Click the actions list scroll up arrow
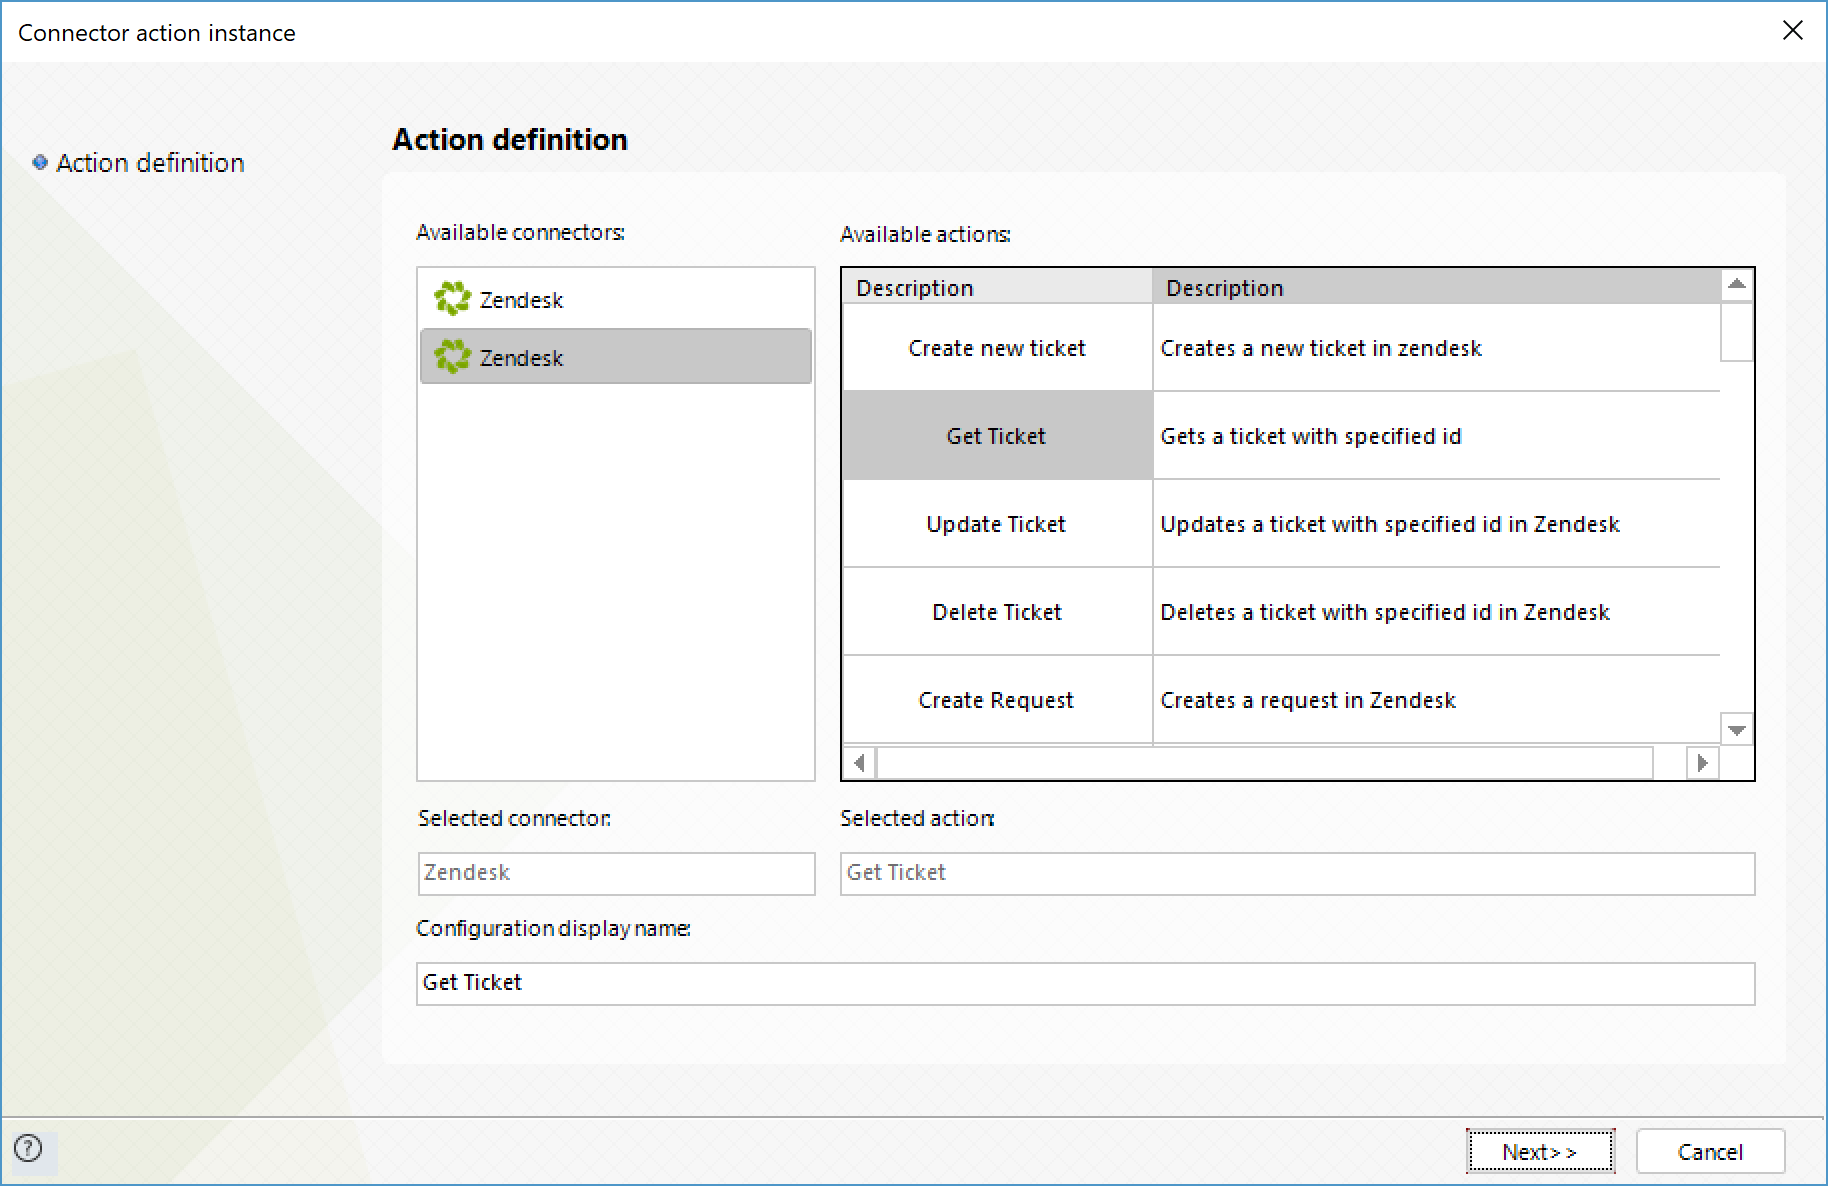This screenshot has width=1828, height=1186. coord(1737,285)
